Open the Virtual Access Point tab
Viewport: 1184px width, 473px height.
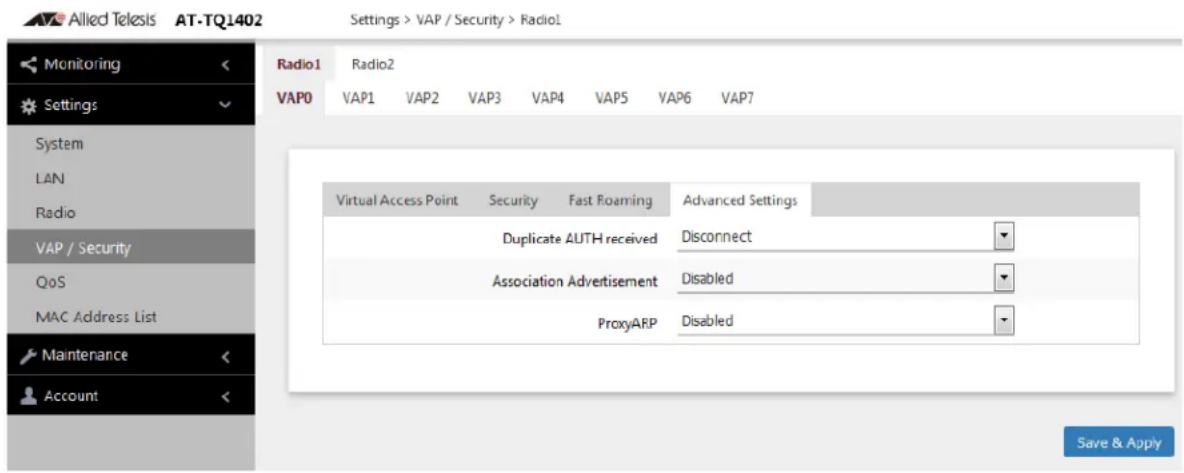tap(397, 200)
